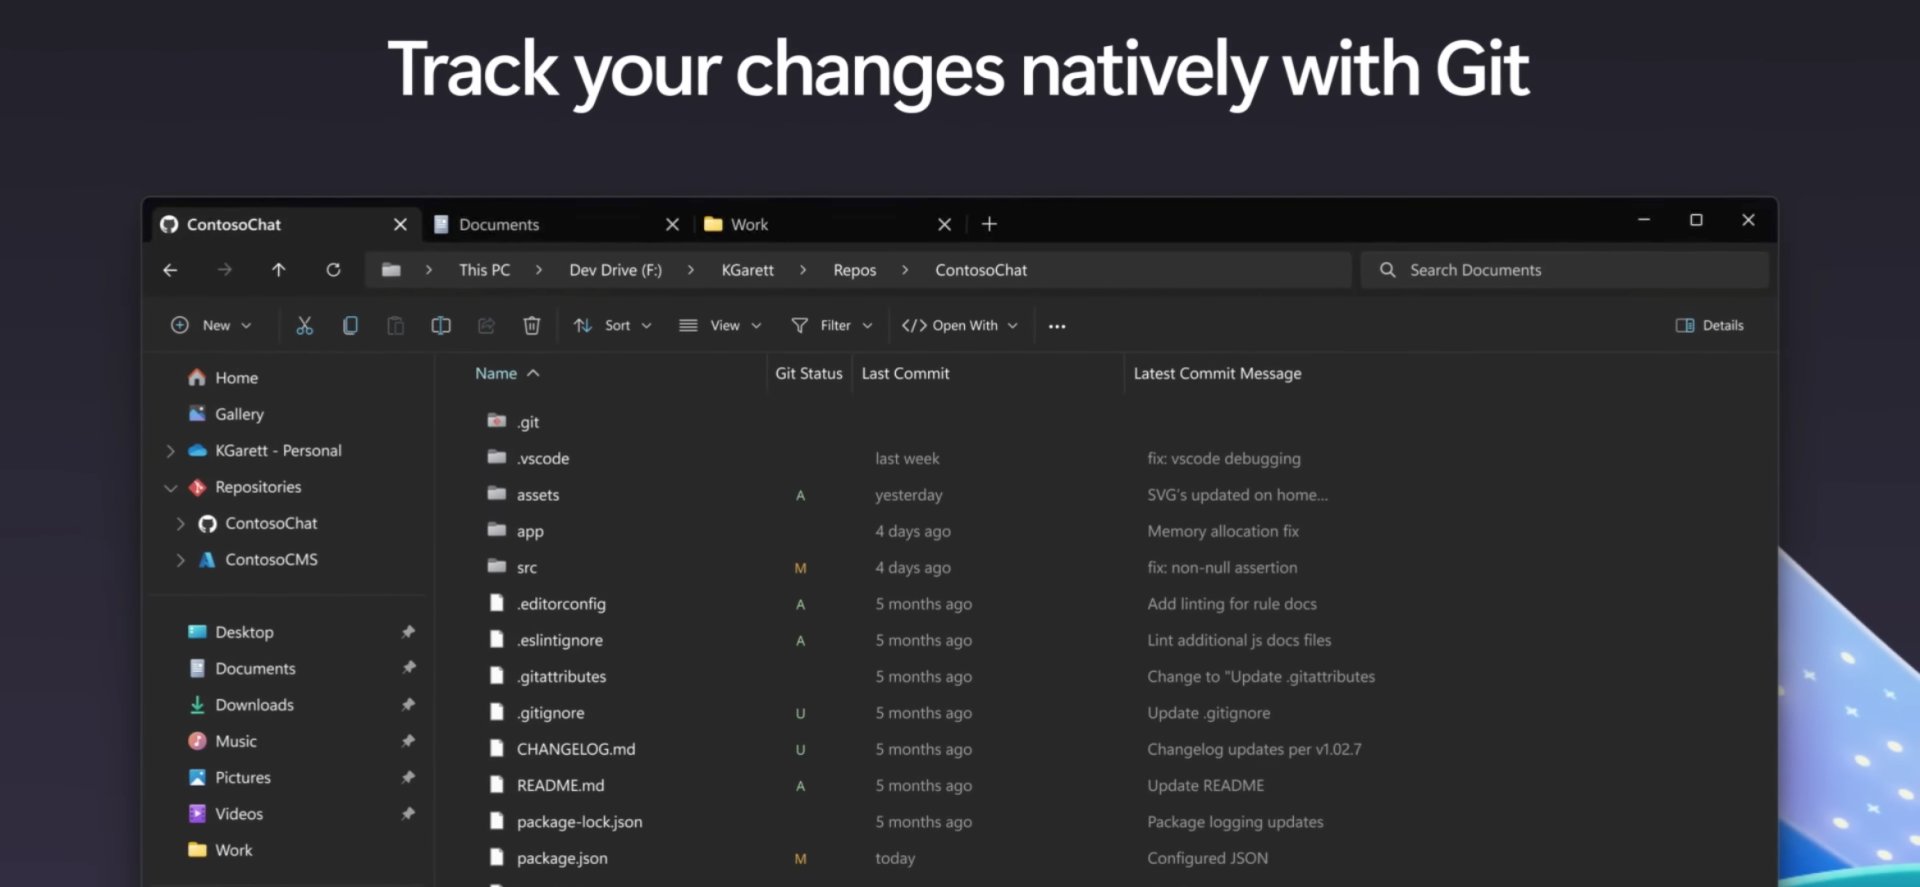This screenshot has height=887, width=1920.
Task: Unpin Pictures using its pin icon
Action: point(408,778)
